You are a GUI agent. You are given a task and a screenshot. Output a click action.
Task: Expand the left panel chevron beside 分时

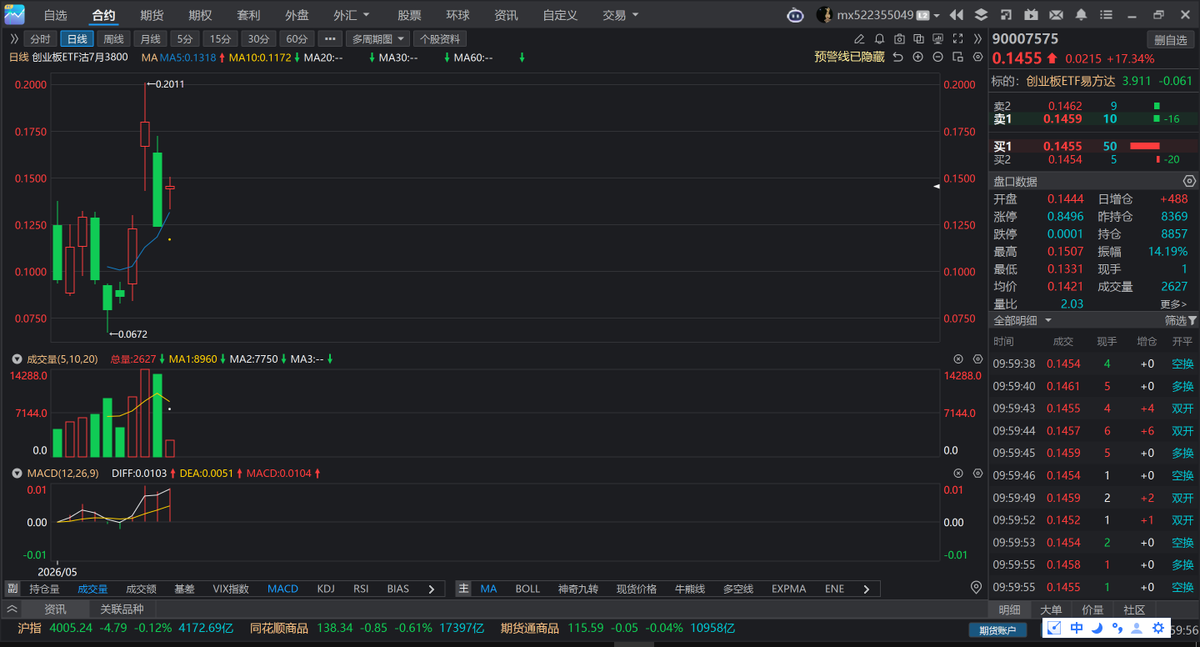point(14,39)
